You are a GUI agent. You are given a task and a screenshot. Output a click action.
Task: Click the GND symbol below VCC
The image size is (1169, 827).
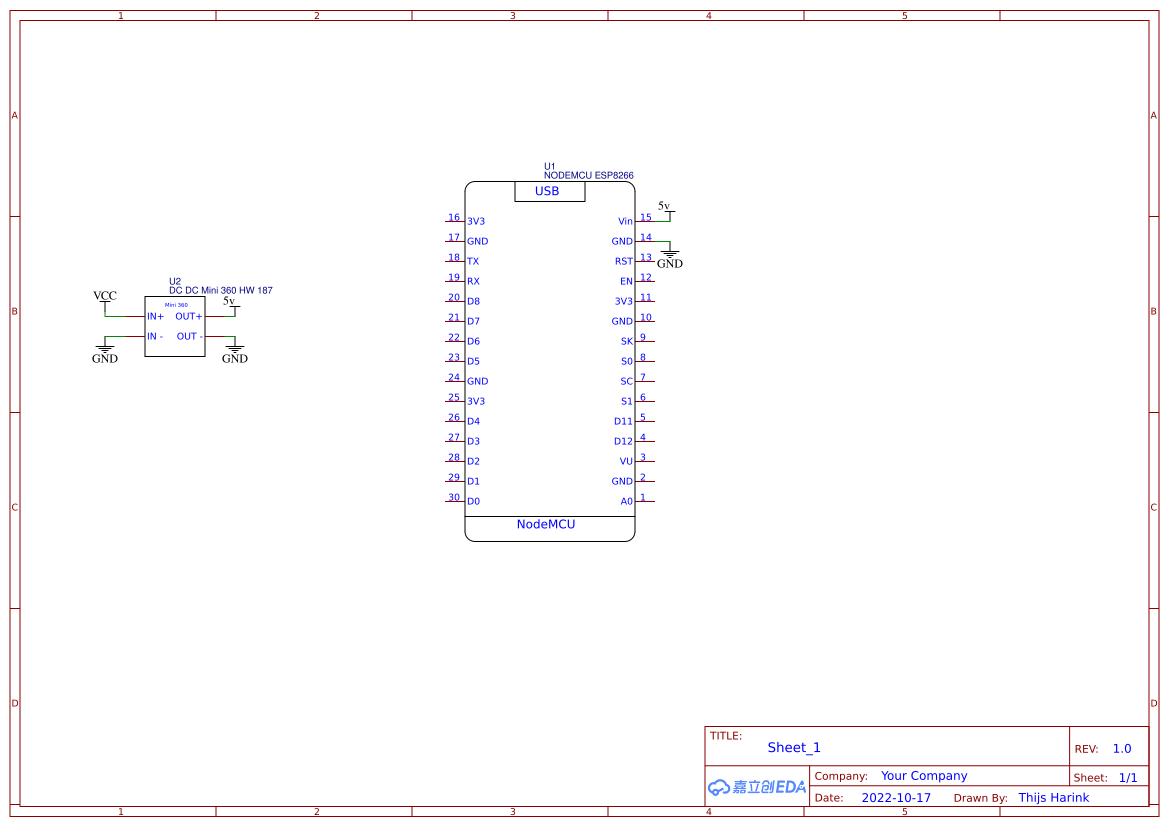click(105, 348)
